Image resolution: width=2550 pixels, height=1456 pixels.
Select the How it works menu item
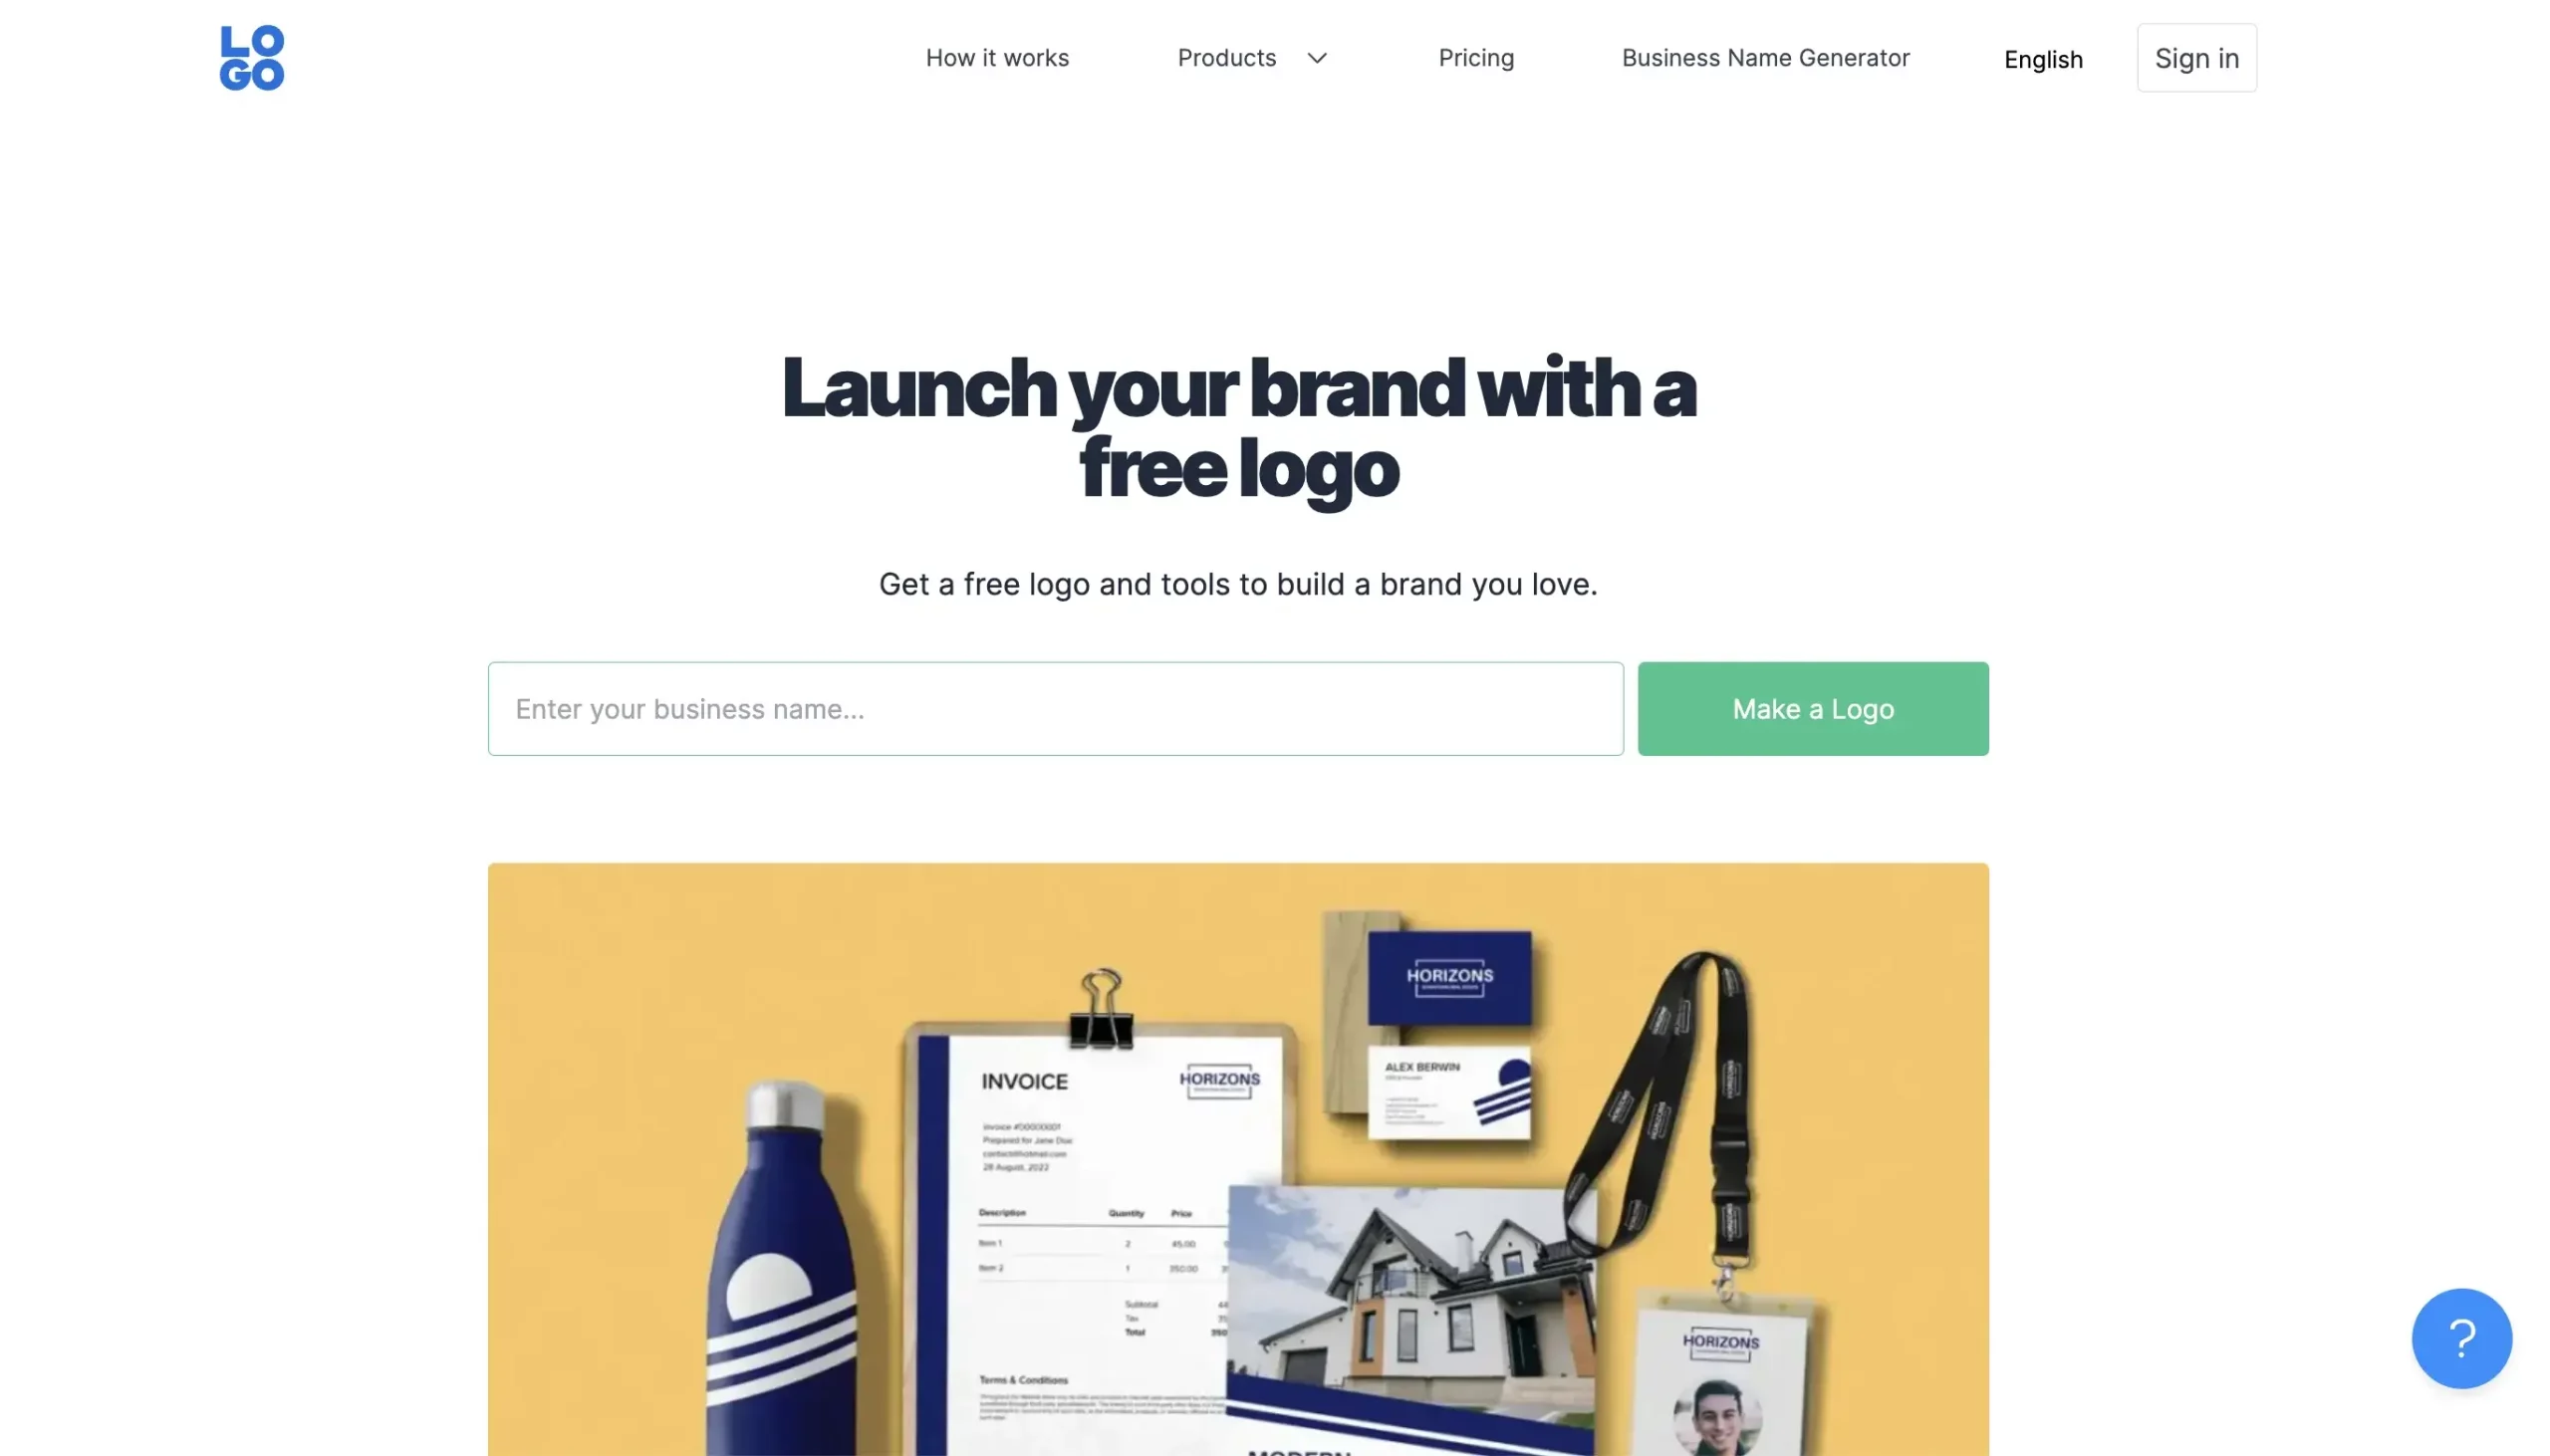[998, 56]
